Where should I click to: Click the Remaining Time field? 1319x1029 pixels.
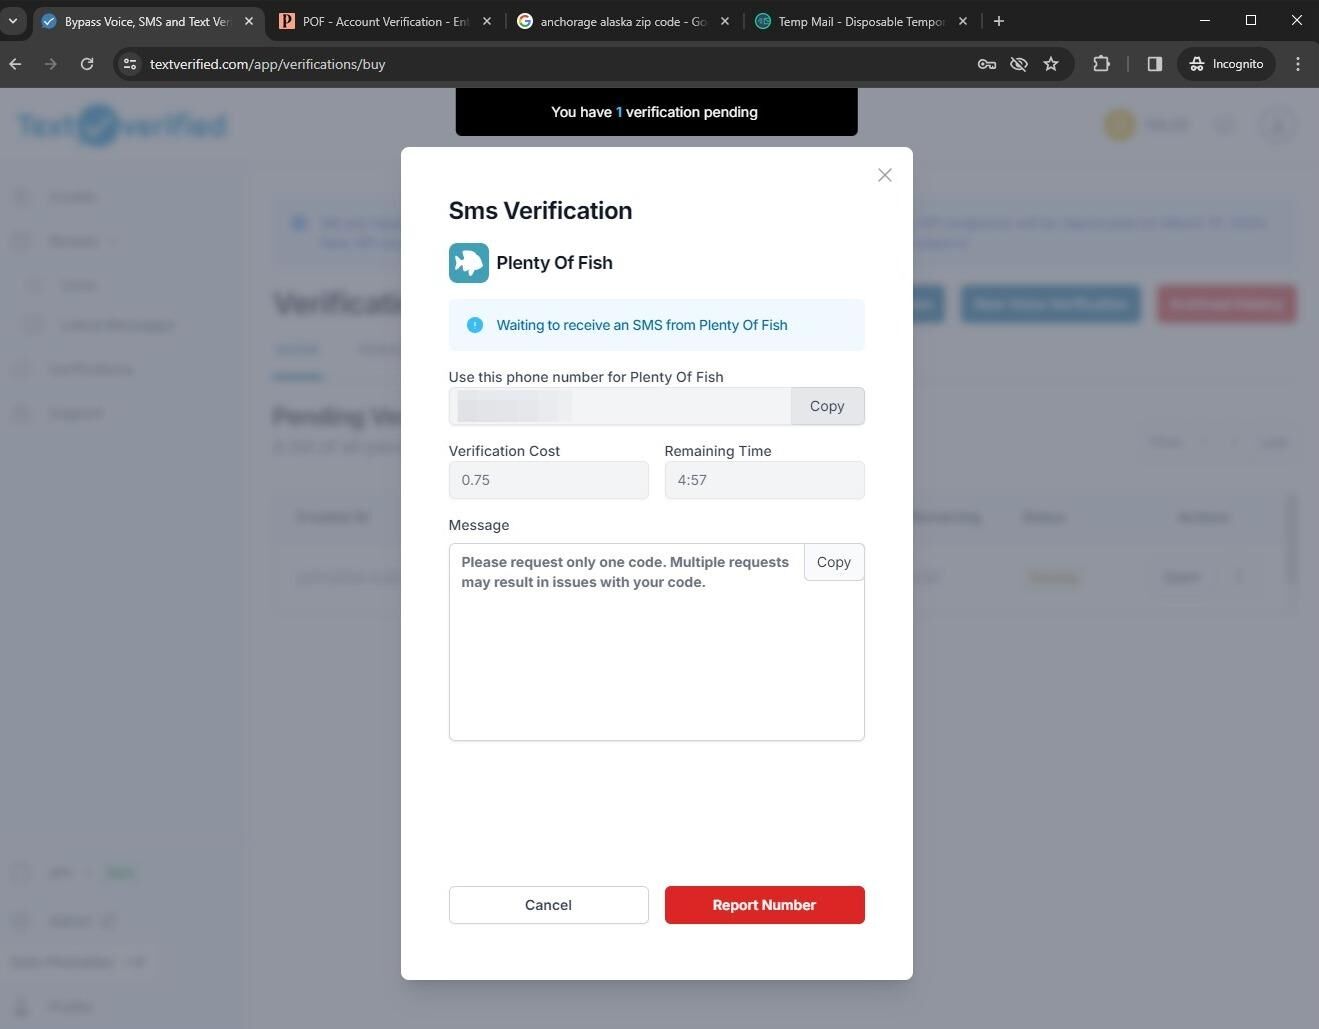pyautogui.click(x=764, y=480)
